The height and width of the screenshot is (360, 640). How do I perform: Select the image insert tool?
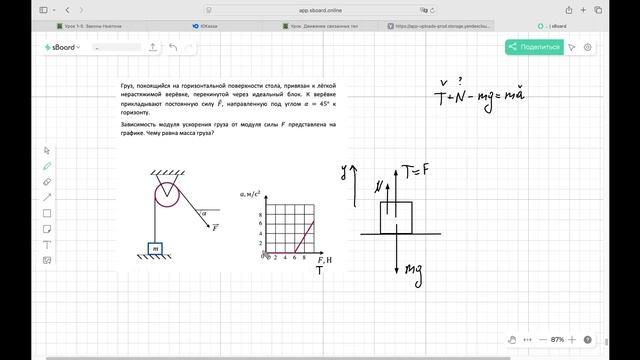click(47, 260)
